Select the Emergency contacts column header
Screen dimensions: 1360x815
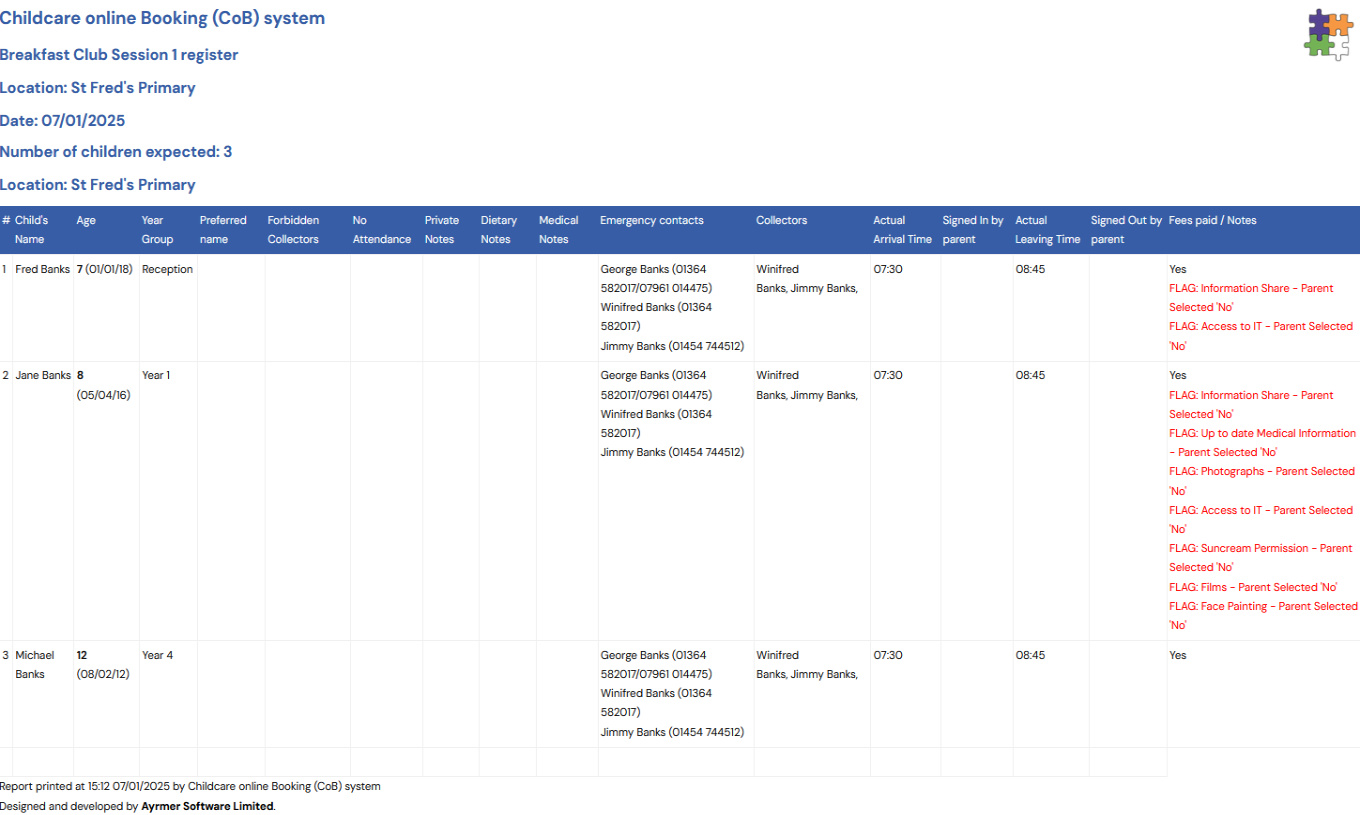pos(651,221)
